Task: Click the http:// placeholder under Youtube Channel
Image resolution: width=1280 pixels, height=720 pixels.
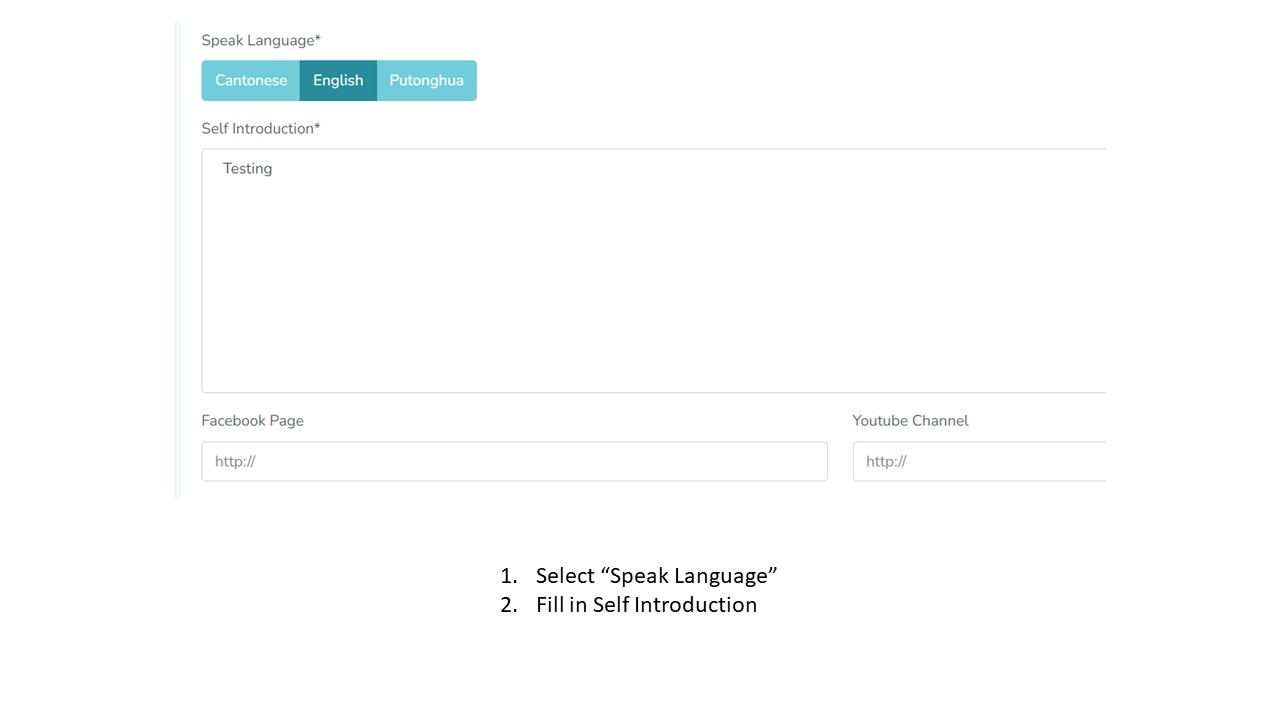Action: [886, 462]
